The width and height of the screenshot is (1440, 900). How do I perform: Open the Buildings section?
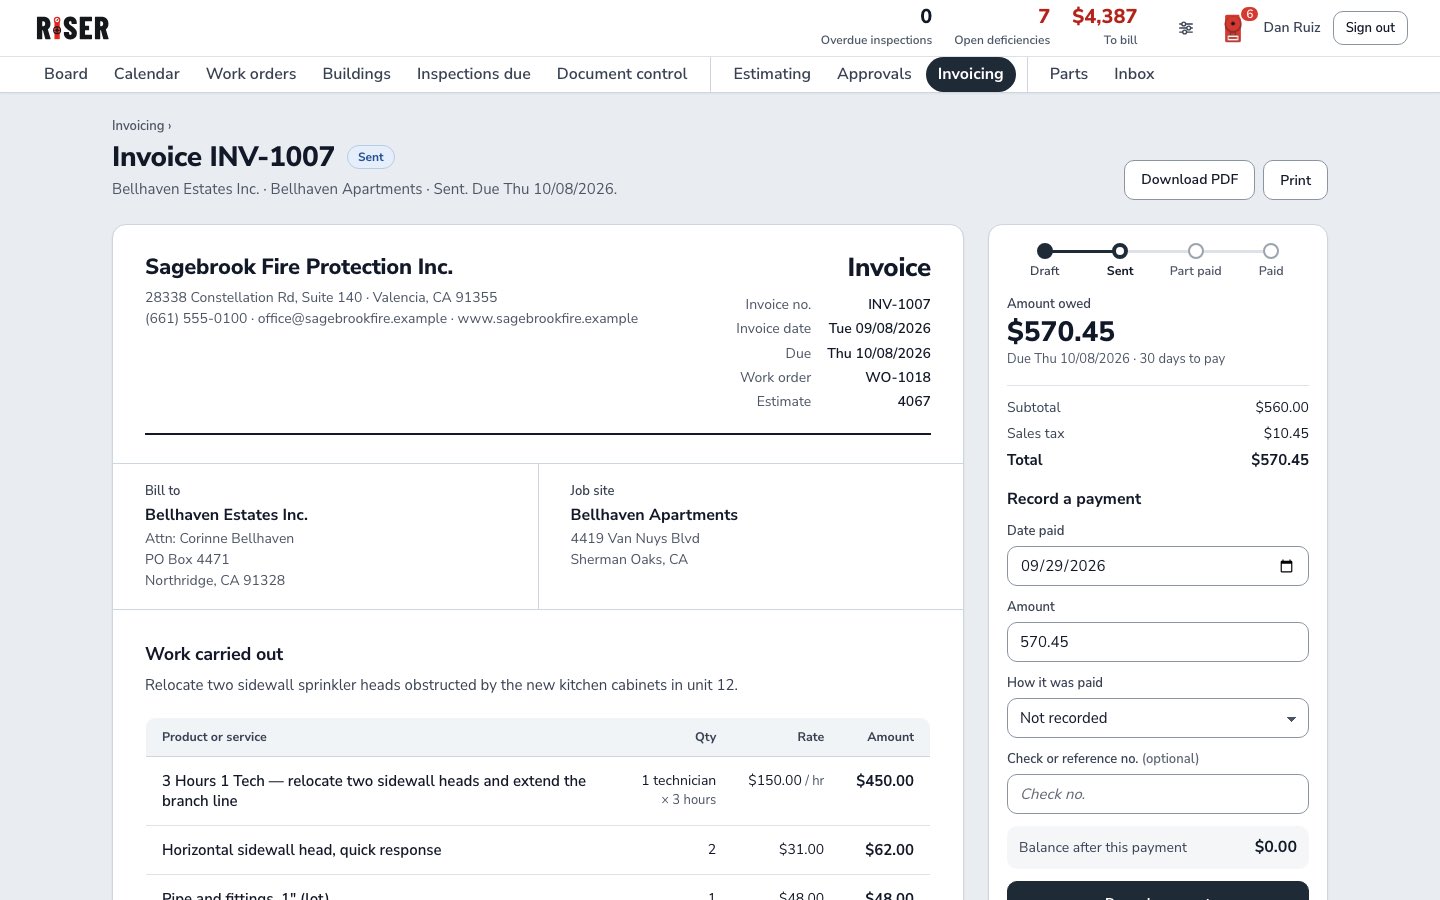click(x=357, y=74)
